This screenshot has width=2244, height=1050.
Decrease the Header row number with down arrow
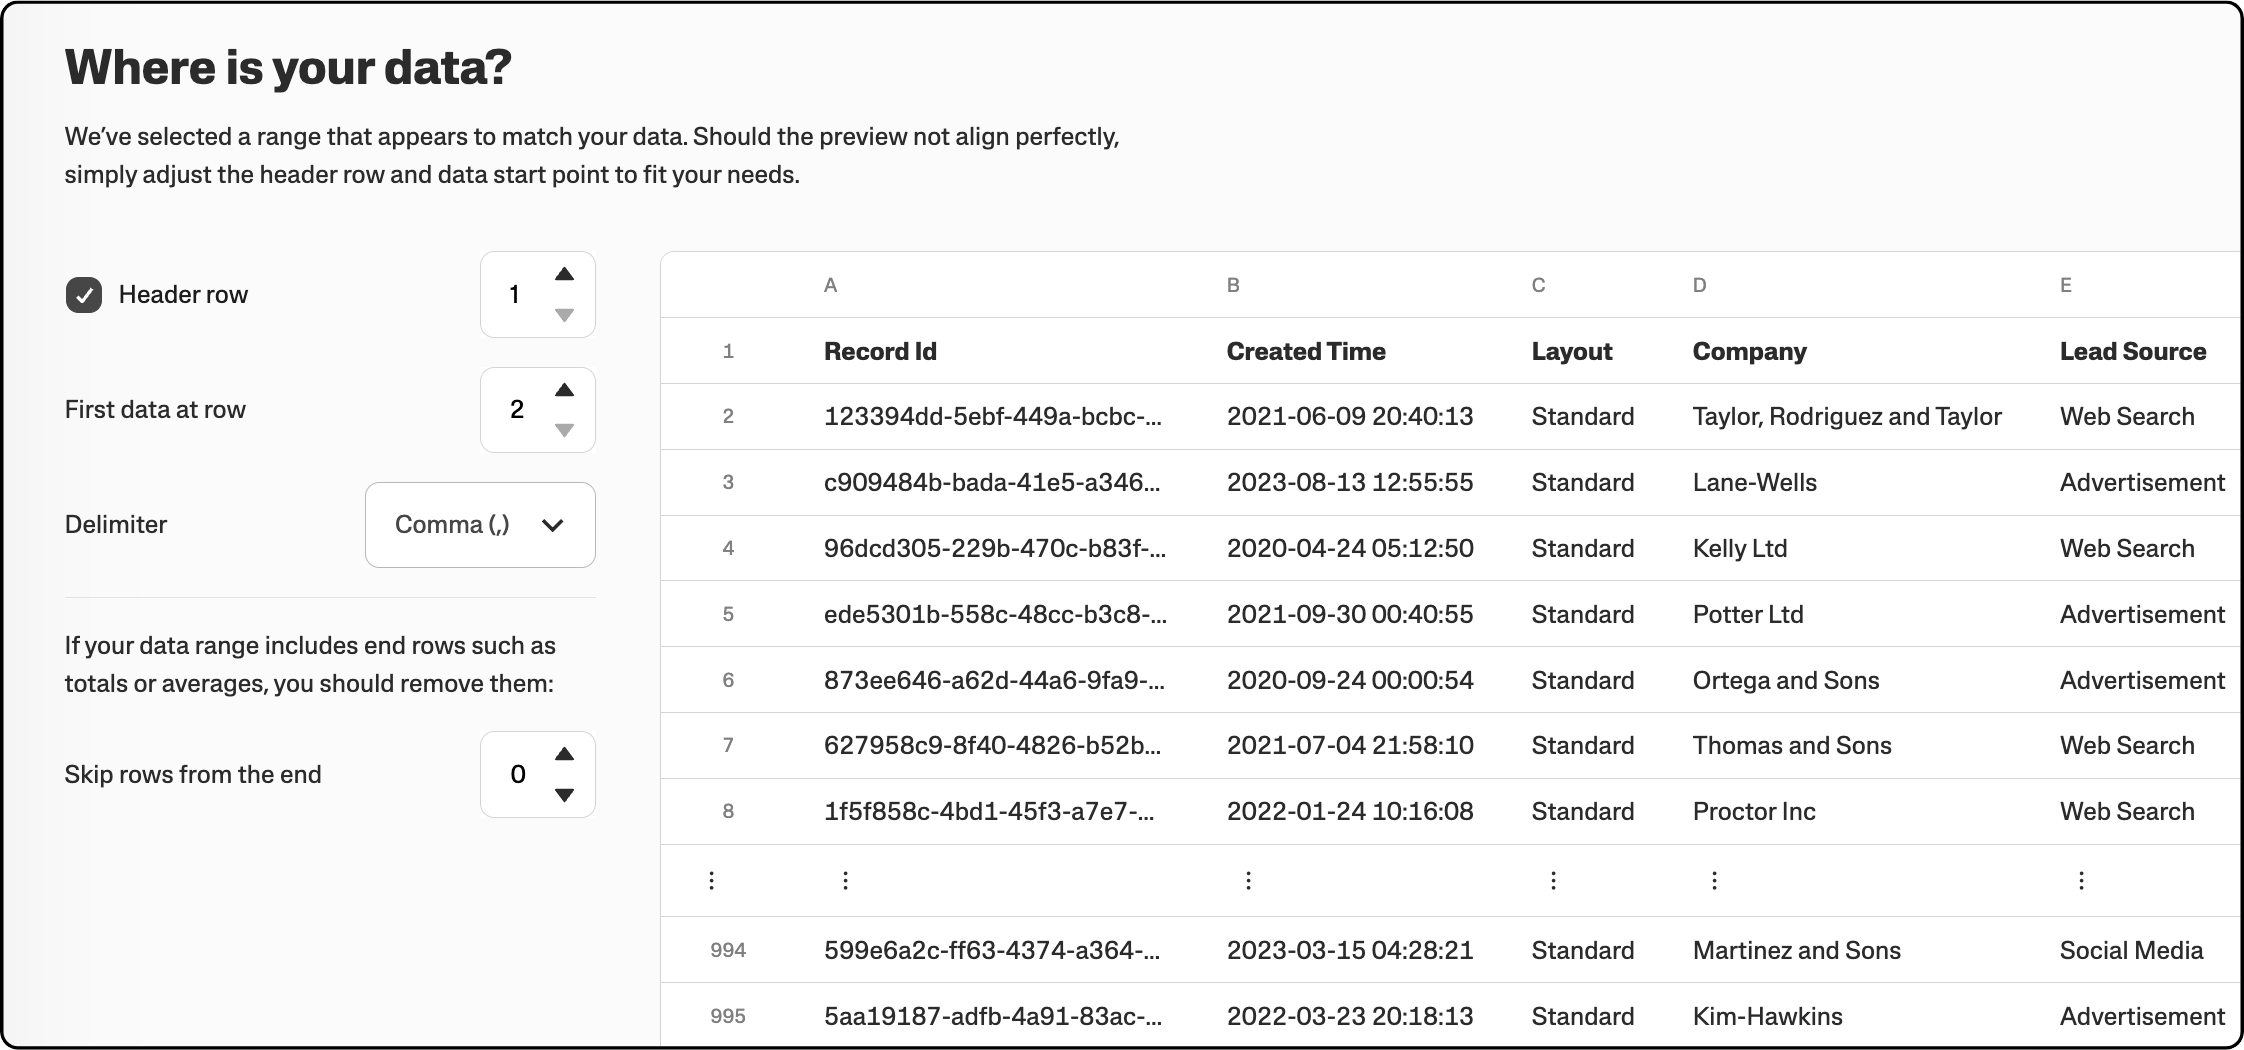tap(564, 315)
